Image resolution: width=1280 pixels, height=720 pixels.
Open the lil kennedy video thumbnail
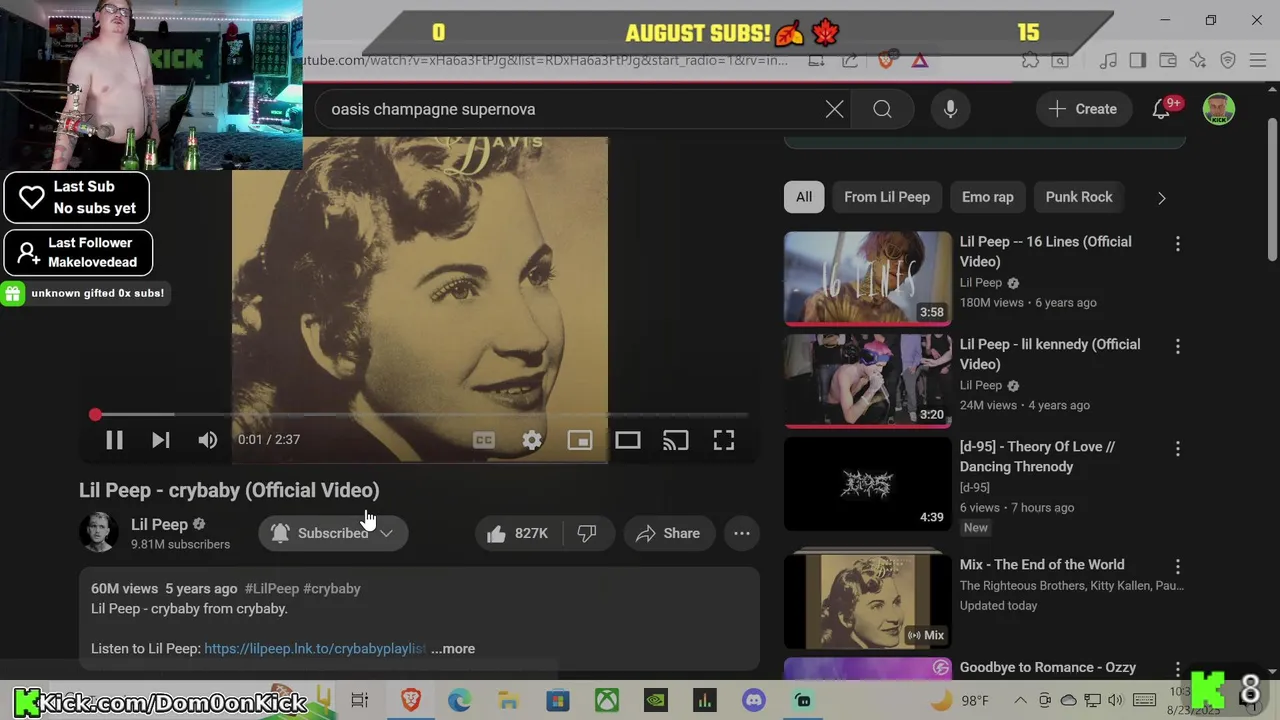click(x=868, y=381)
